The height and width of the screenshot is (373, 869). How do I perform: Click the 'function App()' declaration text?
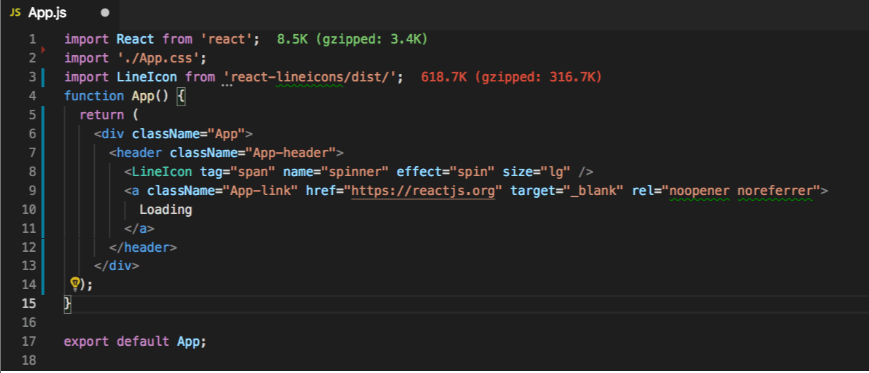coord(116,96)
